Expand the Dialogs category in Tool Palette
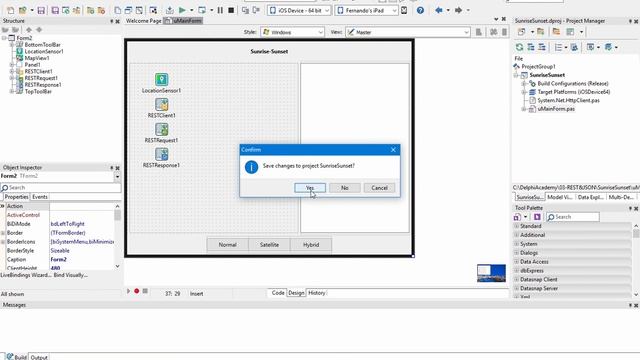The width and height of the screenshot is (640, 360). 517,253
